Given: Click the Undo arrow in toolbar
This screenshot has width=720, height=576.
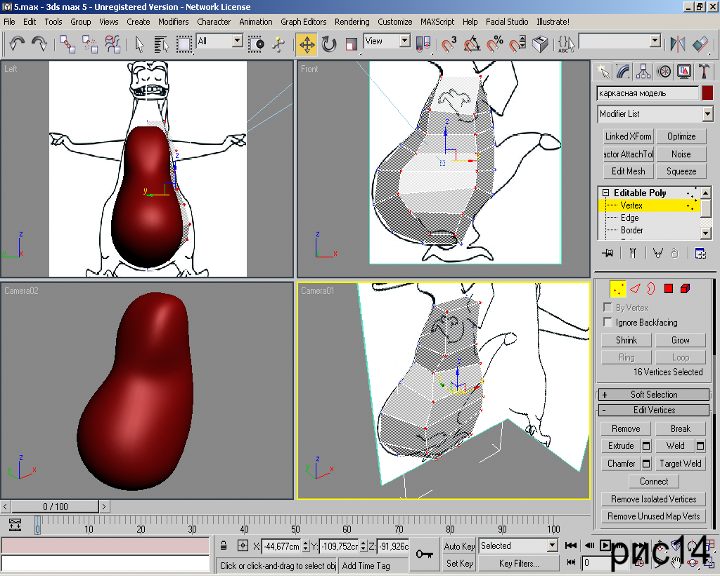Looking at the screenshot, I should pyautogui.click(x=17, y=43).
